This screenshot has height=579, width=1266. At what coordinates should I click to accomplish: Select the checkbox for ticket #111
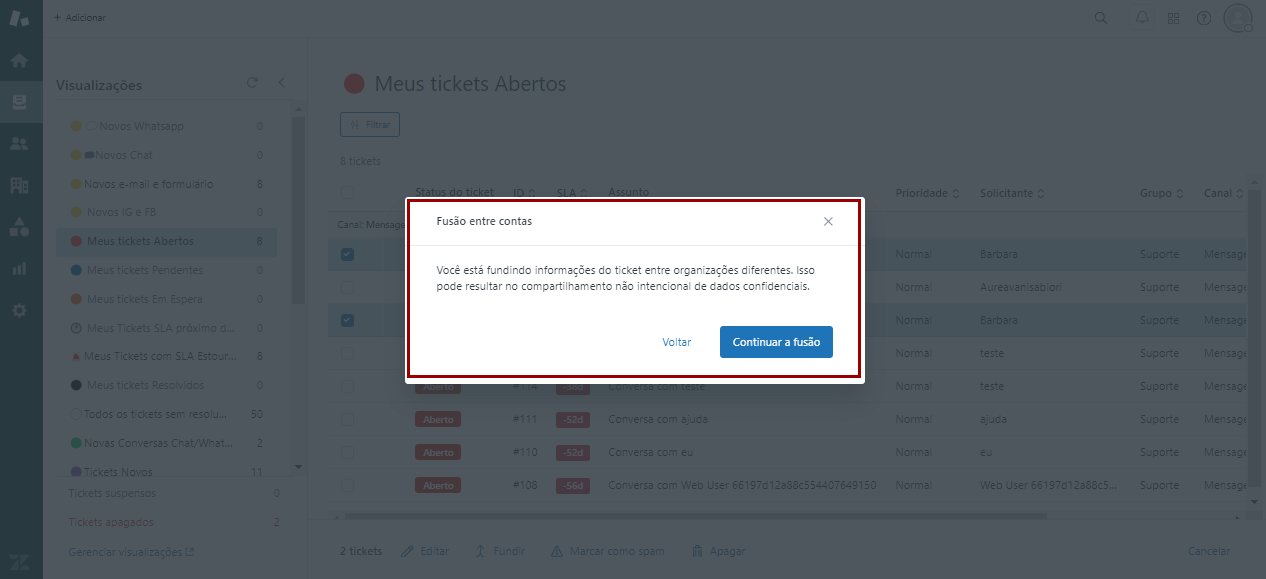[347, 420]
